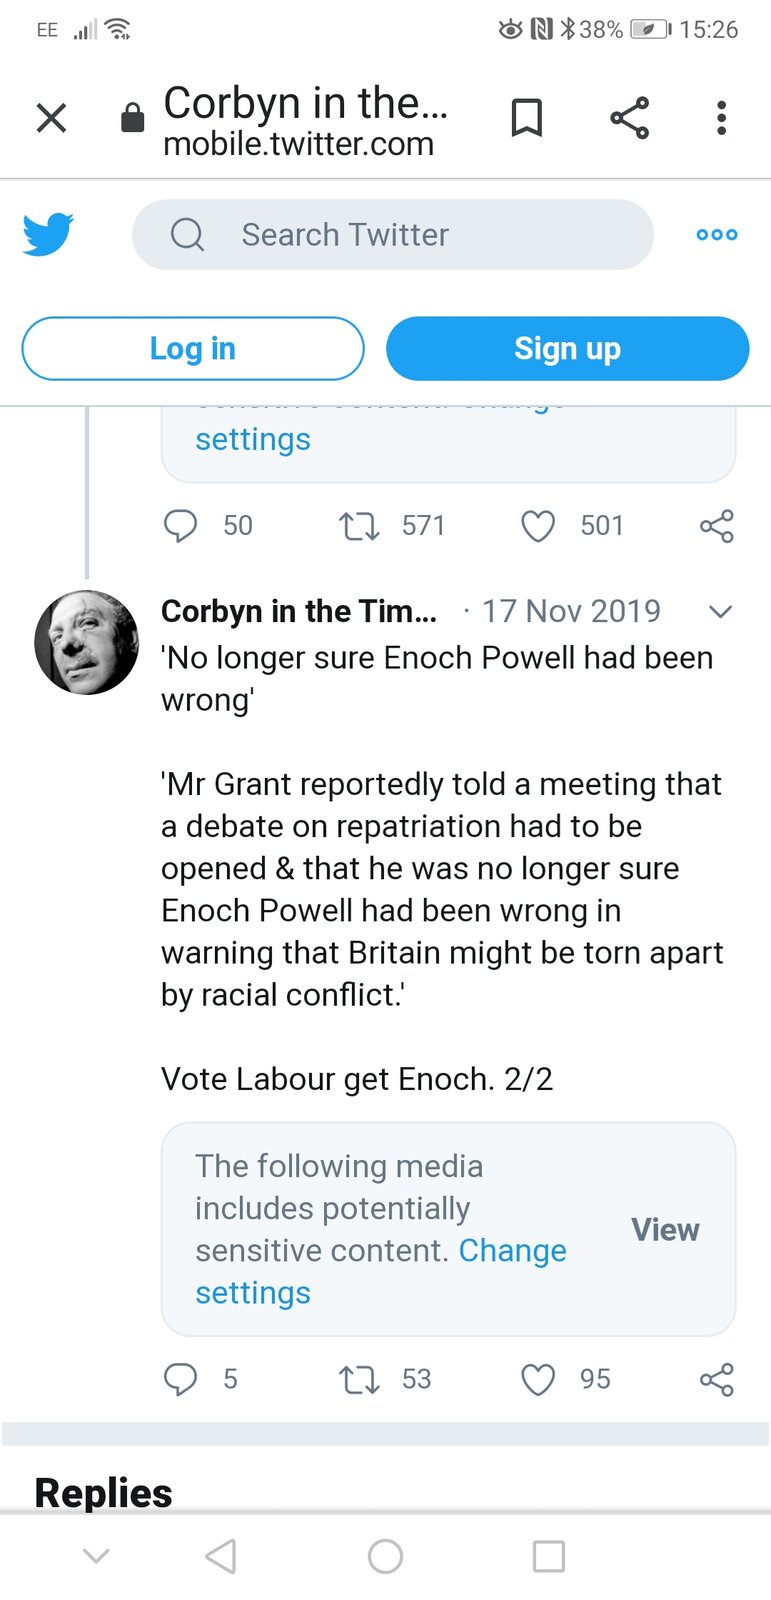Image resolution: width=771 pixels, height=1600 pixels.
Task: Open the Corbyn in the Times profile picture
Action: (x=87, y=642)
